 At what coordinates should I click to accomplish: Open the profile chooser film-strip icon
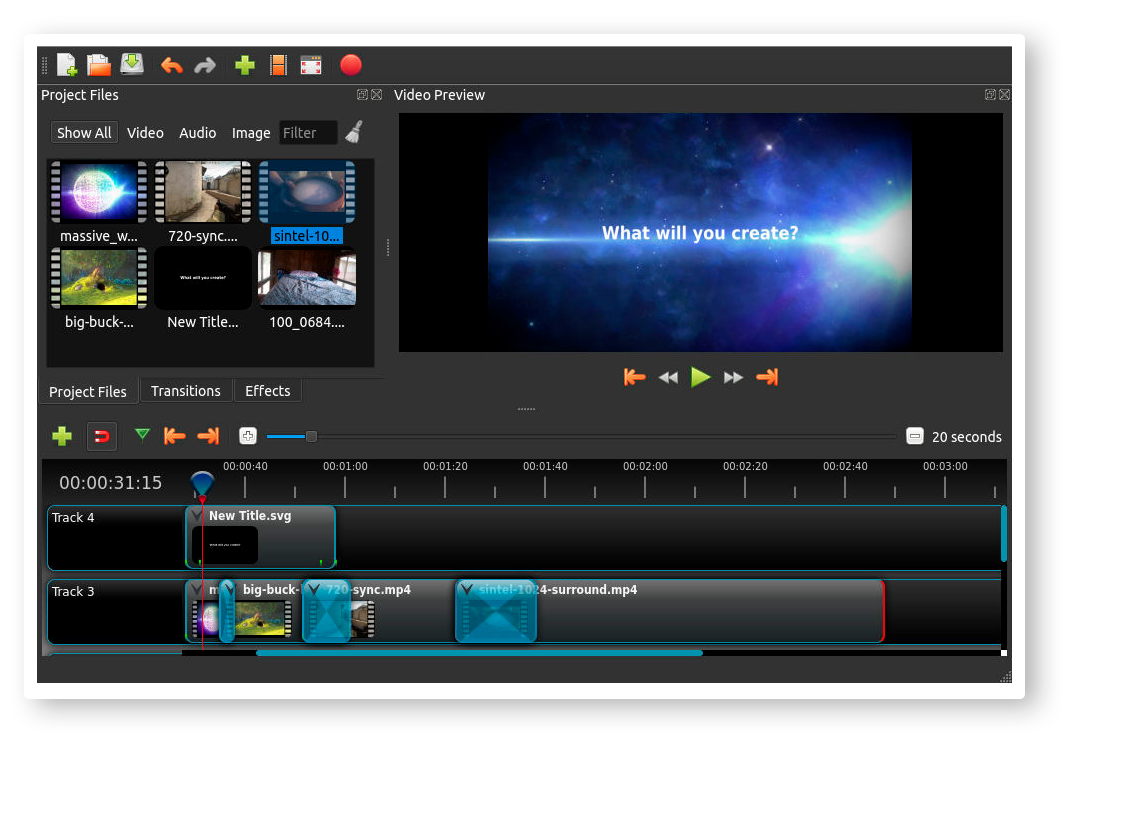[278, 65]
